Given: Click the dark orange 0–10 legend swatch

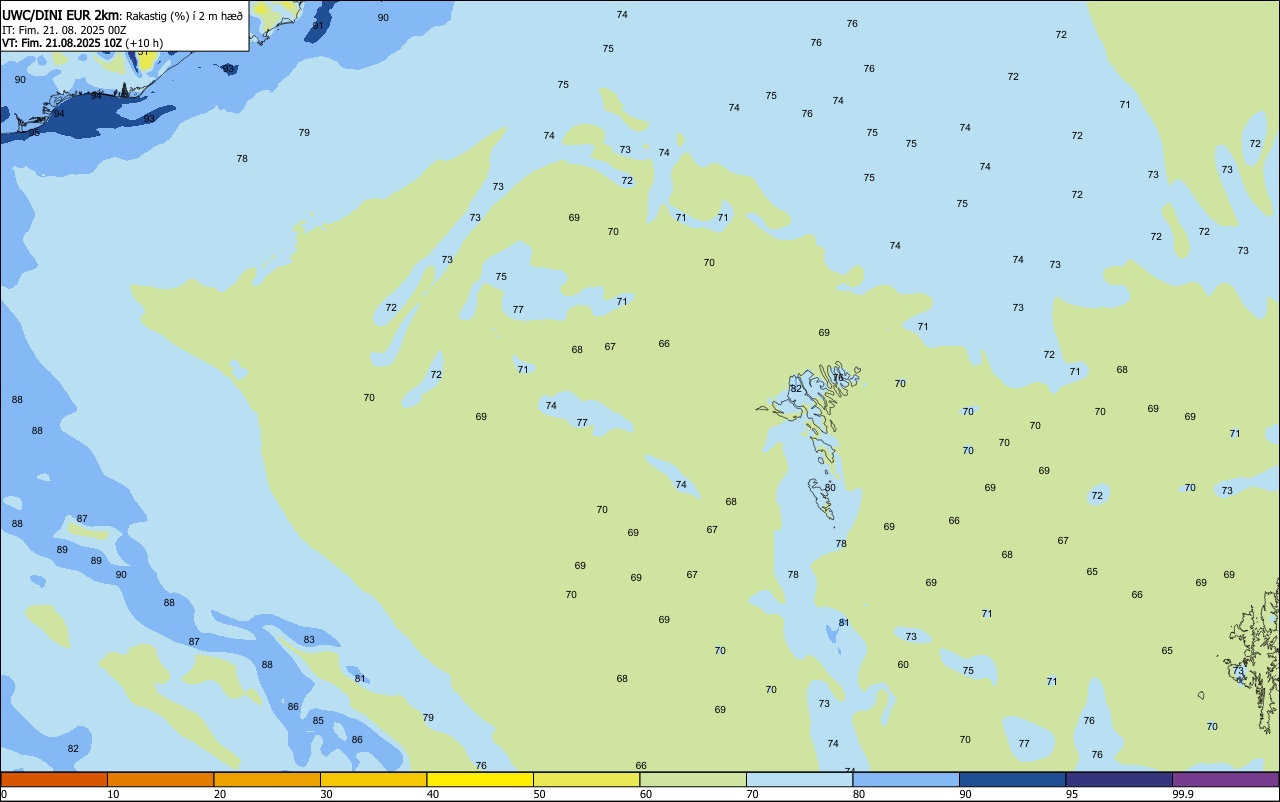Looking at the screenshot, I should pos(54,779).
